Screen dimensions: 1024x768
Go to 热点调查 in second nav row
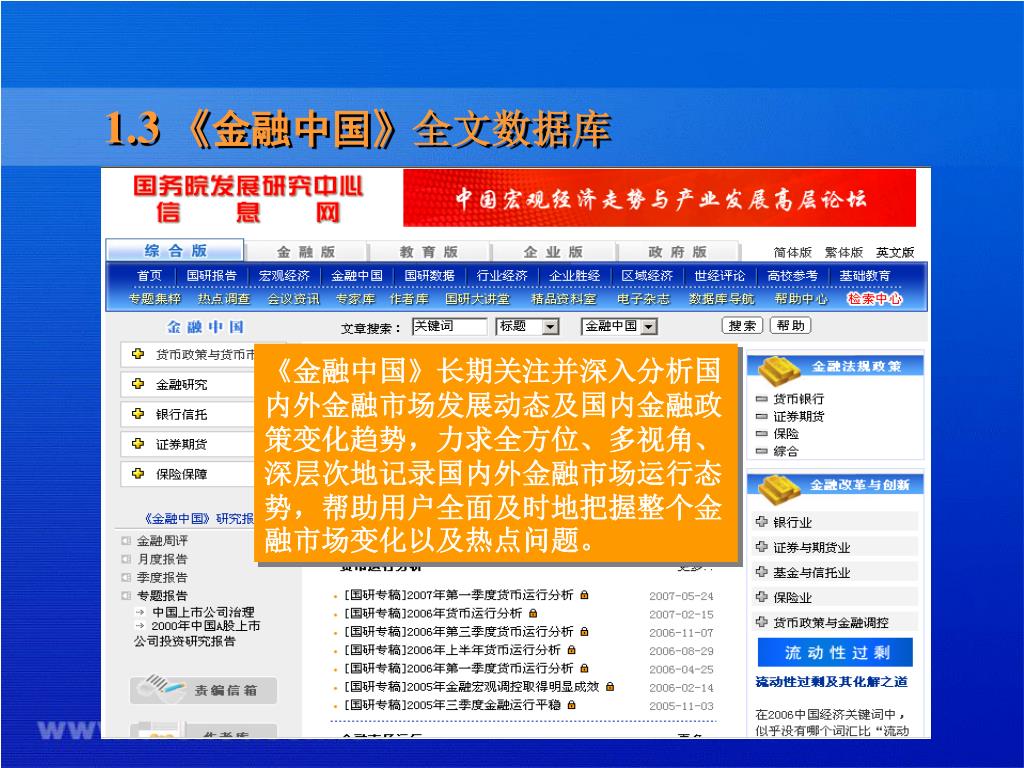tap(224, 298)
